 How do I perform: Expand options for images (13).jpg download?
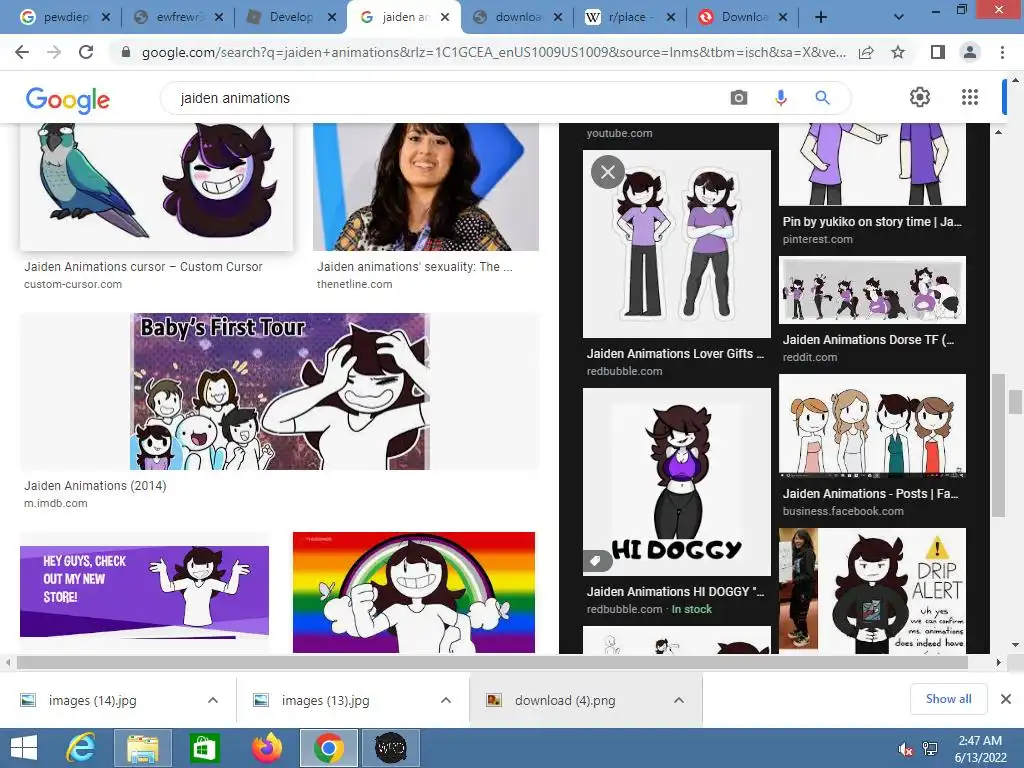click(446, 700)
